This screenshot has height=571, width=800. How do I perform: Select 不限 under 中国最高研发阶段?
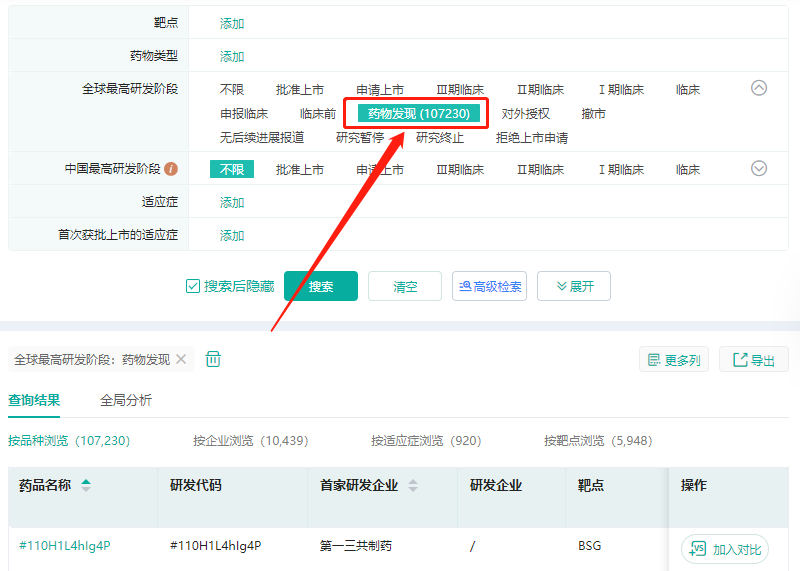coord(232,169)
